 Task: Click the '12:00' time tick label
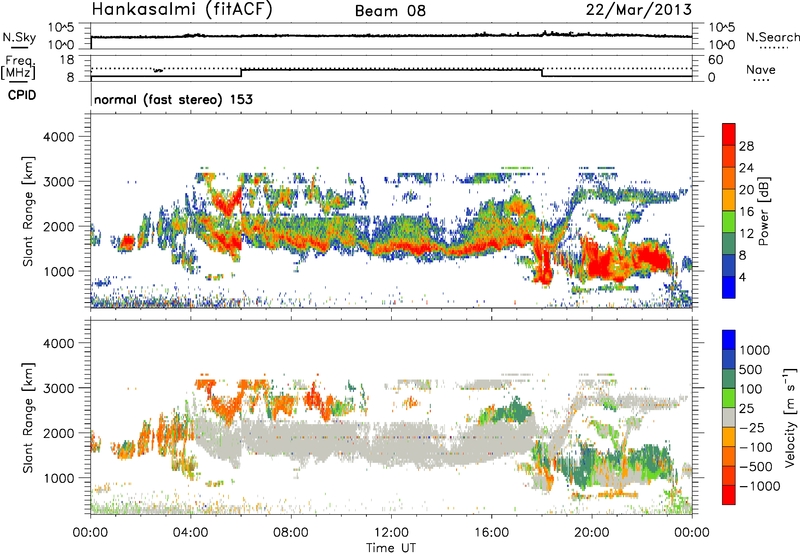click(x=391, y=533)
